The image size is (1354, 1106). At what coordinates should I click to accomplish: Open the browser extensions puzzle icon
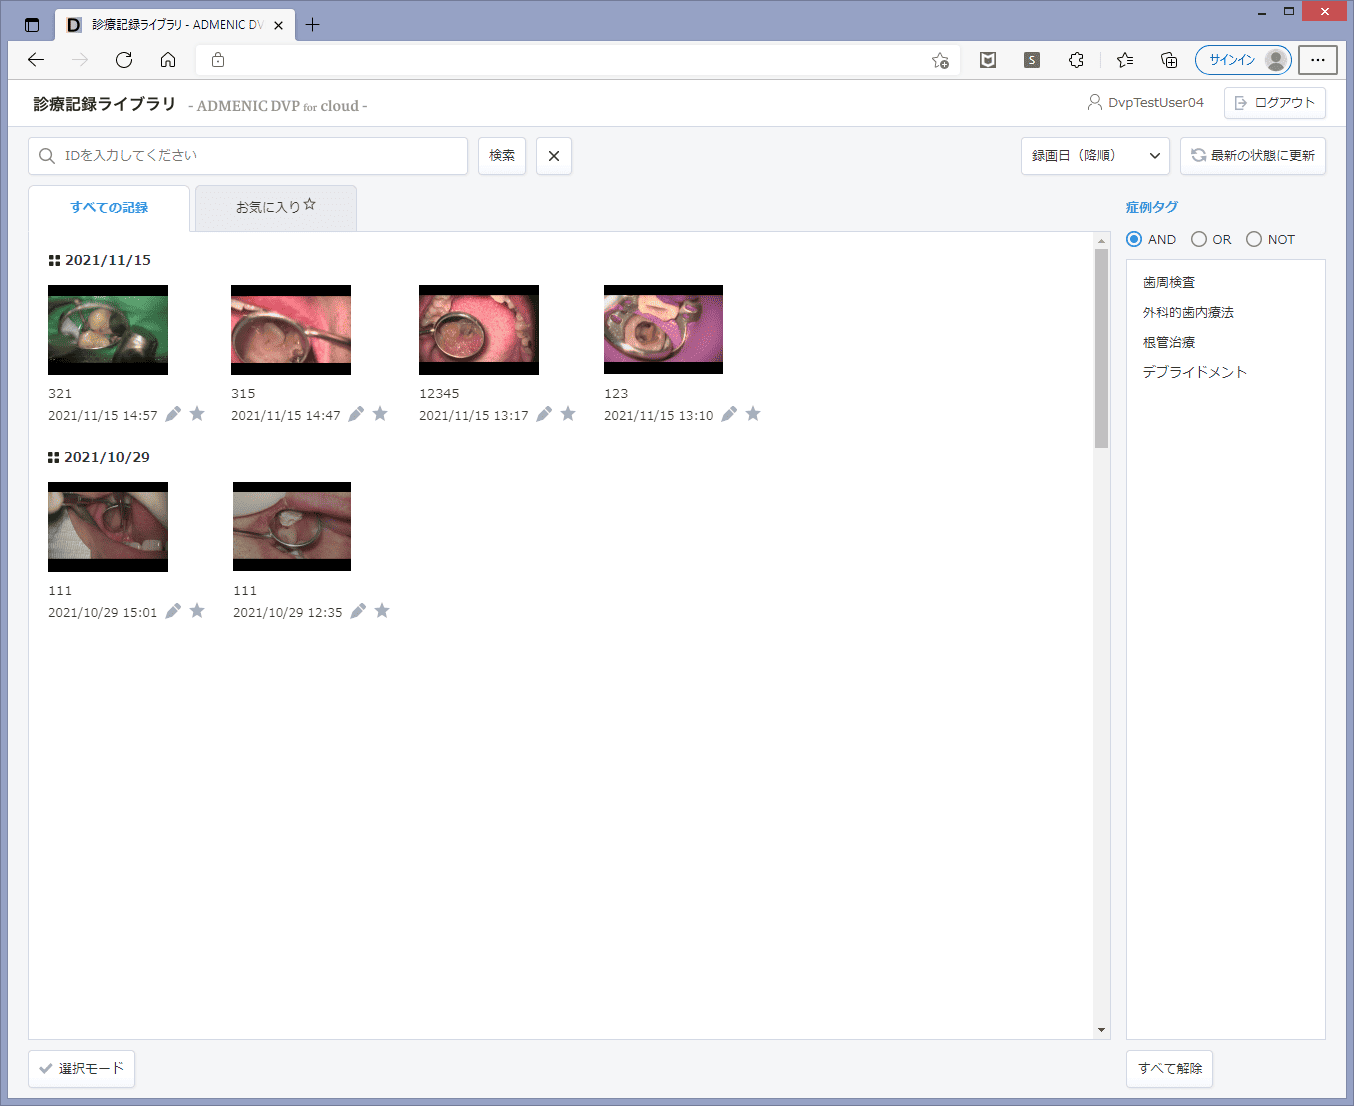(1076, 60)
